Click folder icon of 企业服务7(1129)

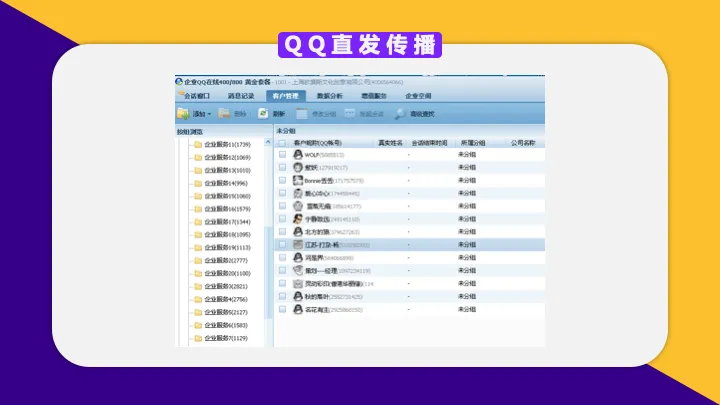pos(198,338)
